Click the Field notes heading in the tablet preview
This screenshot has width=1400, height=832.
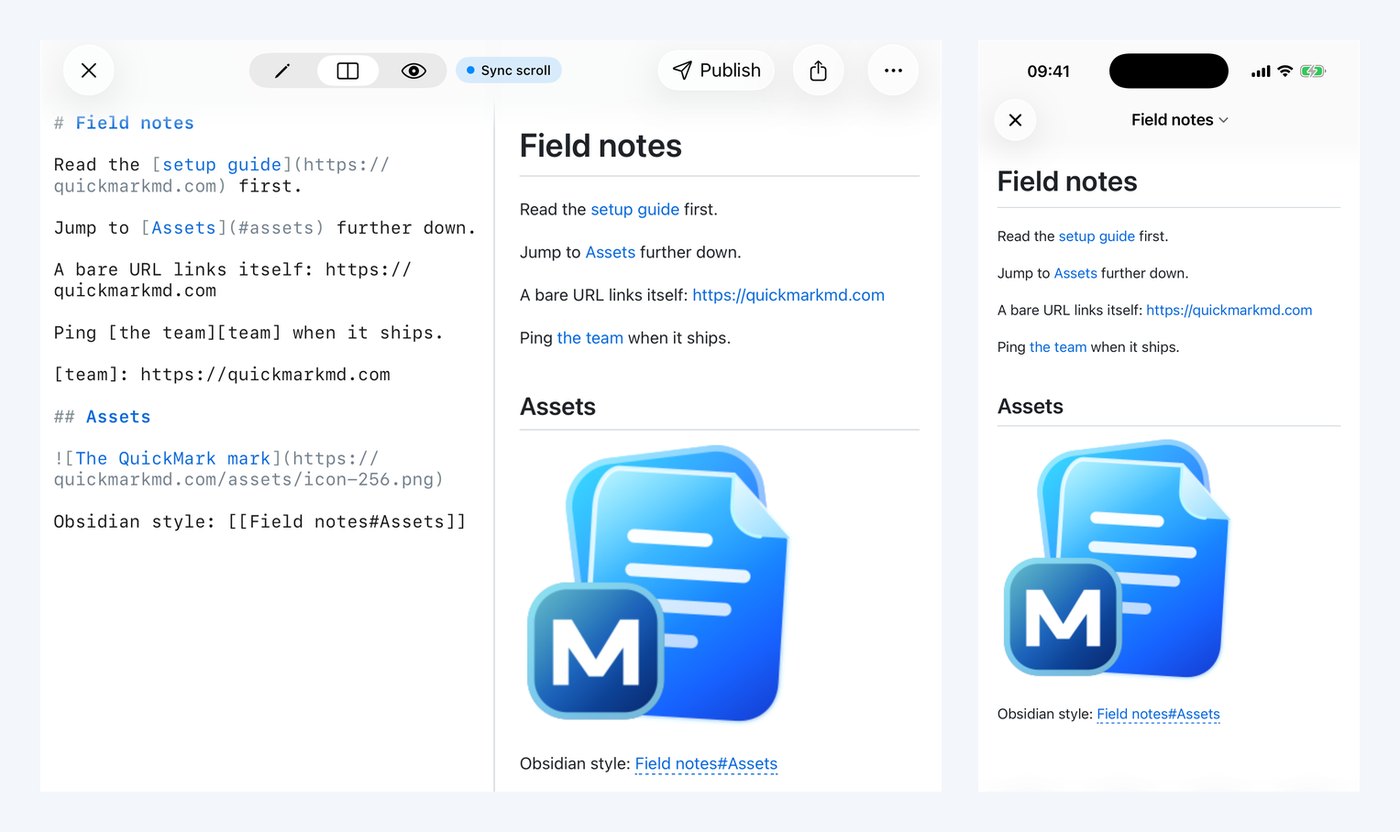(x=600, y=146)
